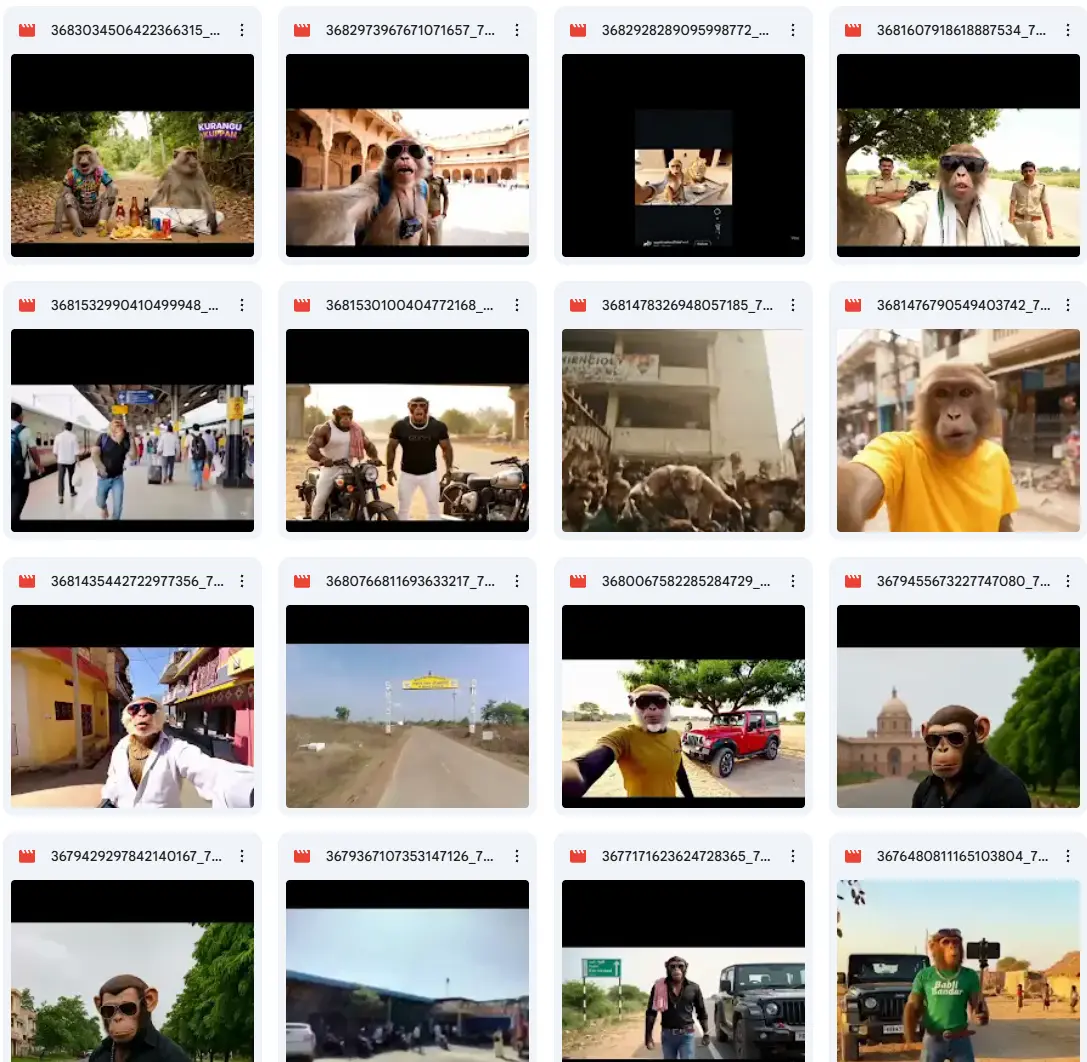Select file name 3679455673227747080_7...
Image resolution: width=1087 pixels, height=1062 pixels.
point(964,581)
